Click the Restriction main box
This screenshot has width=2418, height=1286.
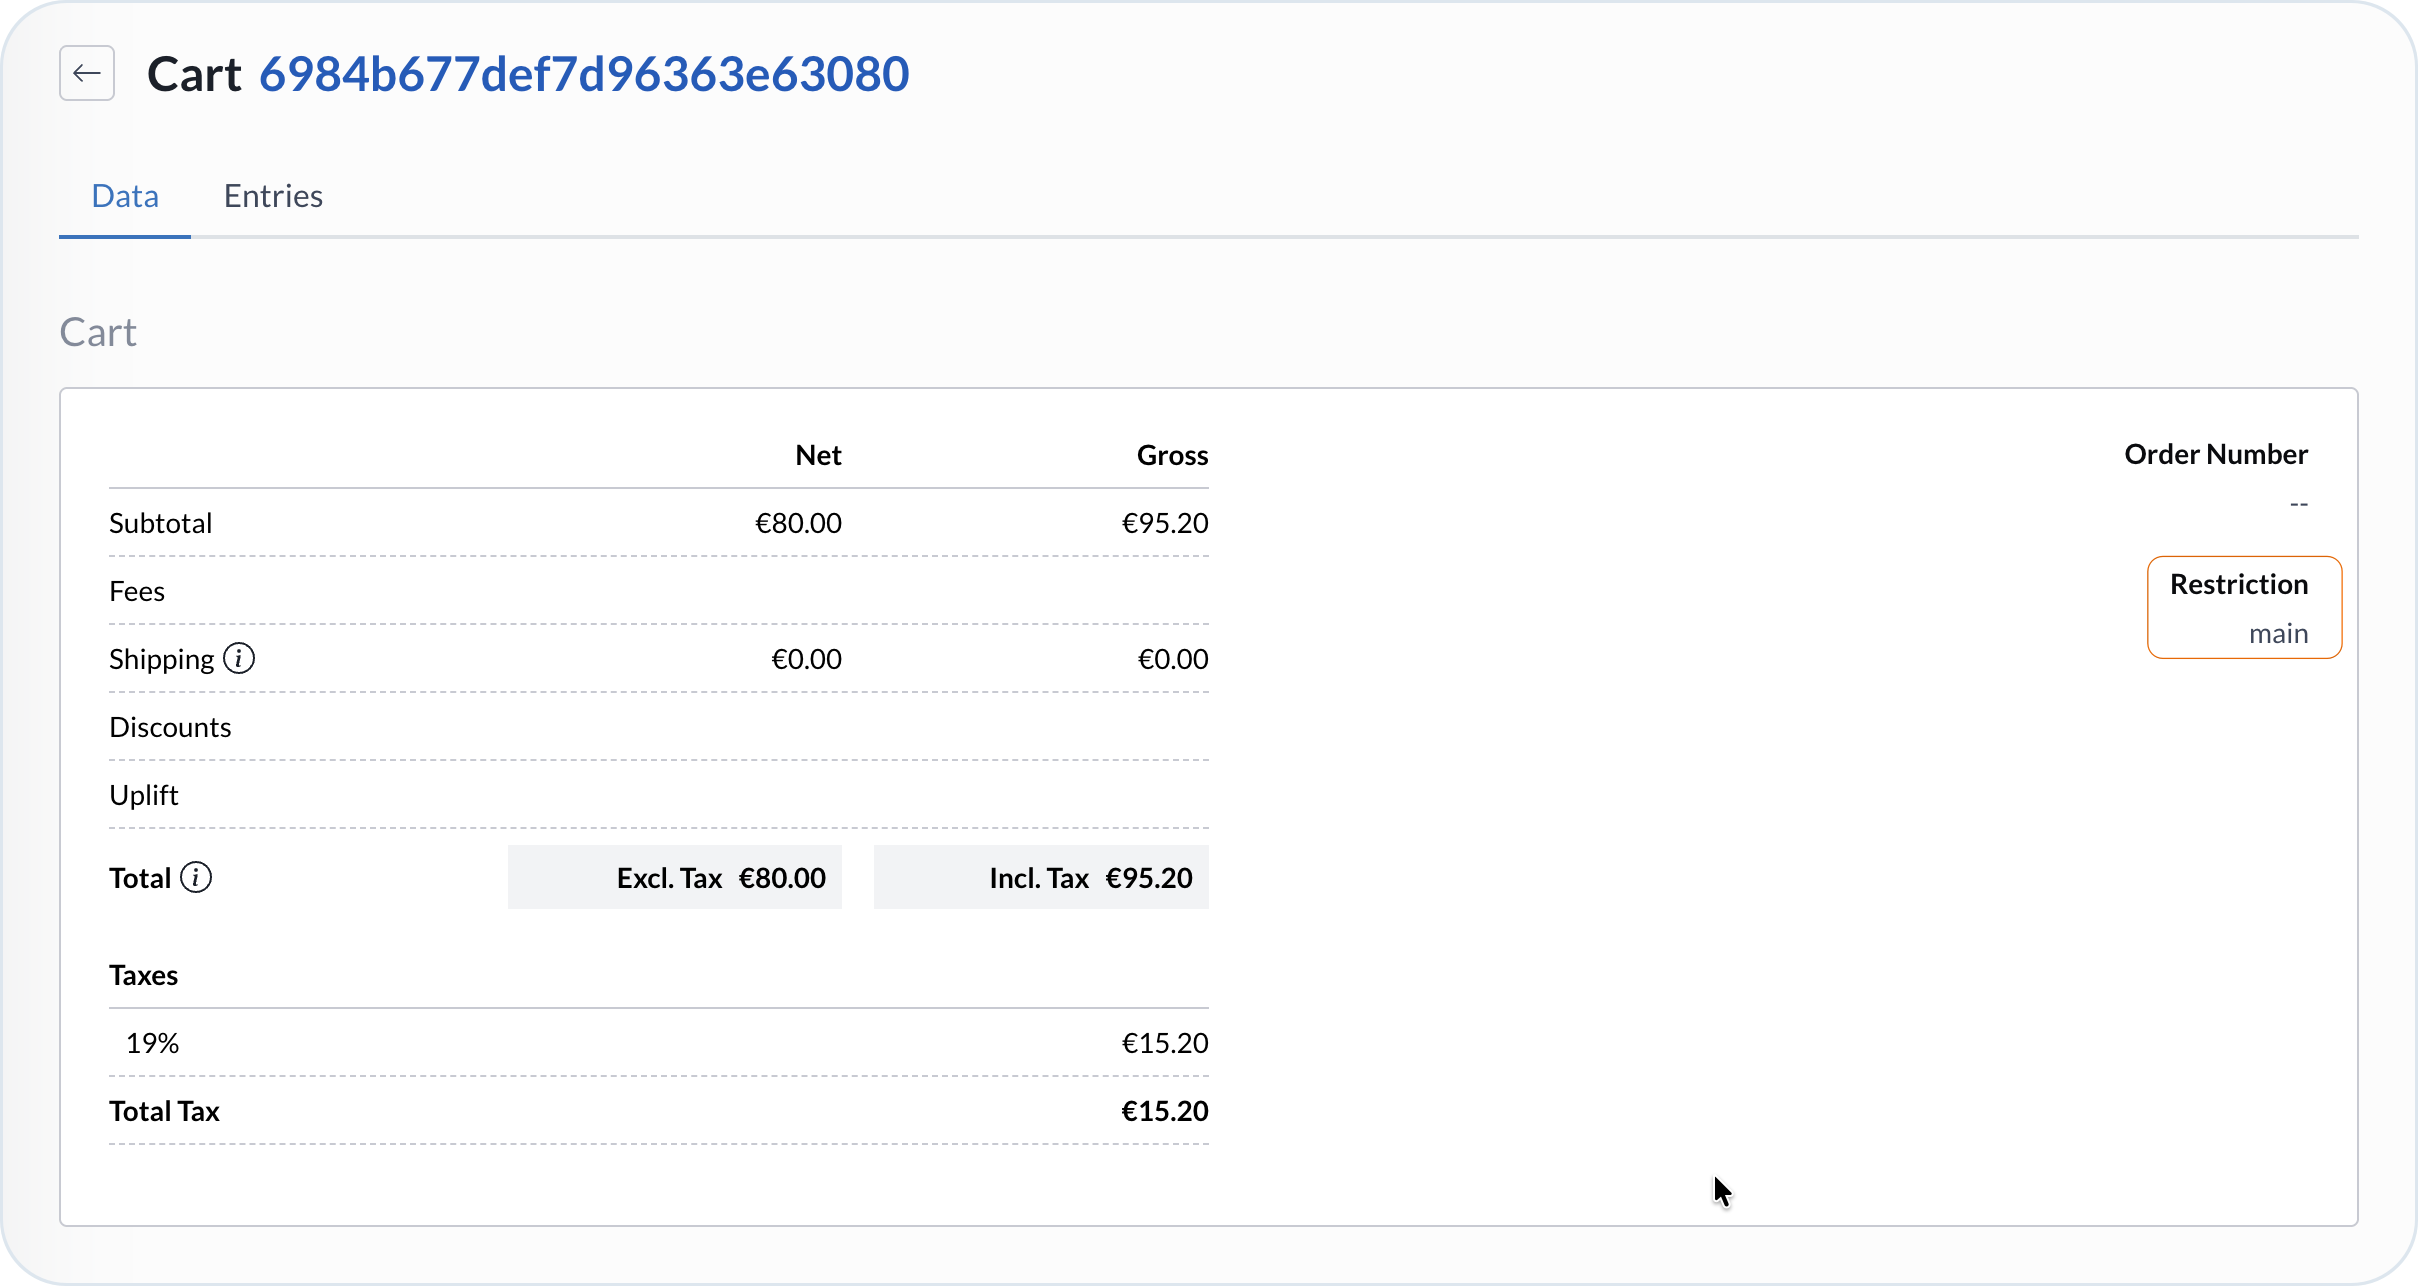tap(2244, 607)
